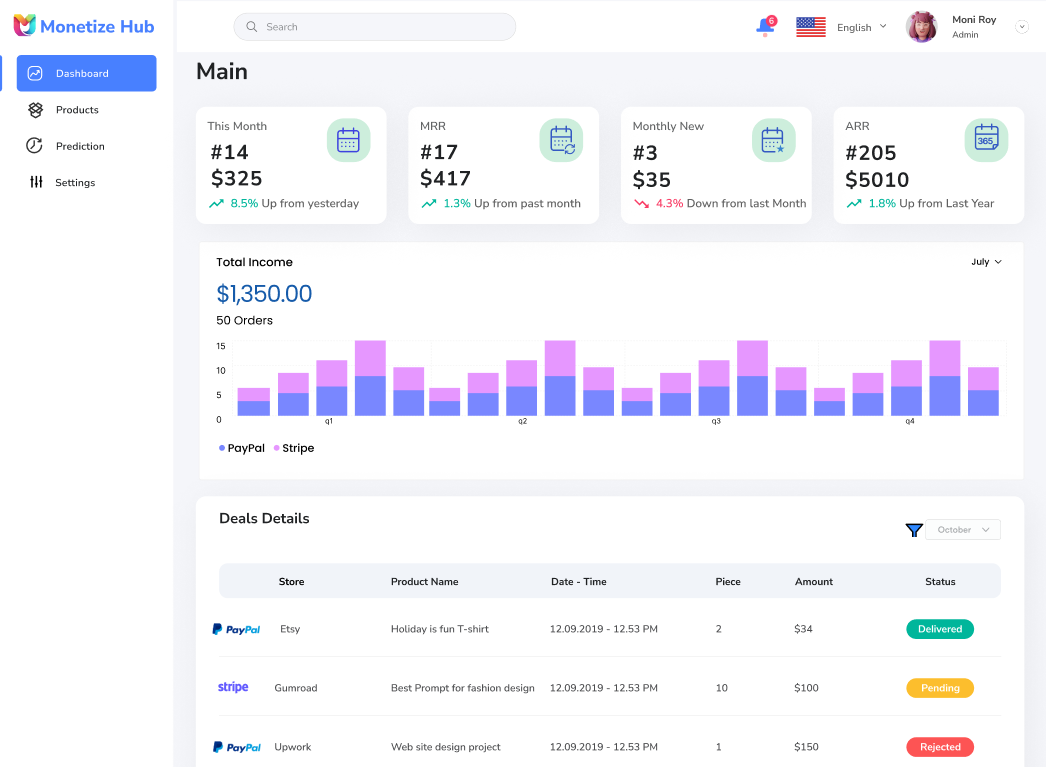The width and height of the screenshot is (1046, 767).
Task: Open Products in the sidebar
Action: 77,110
